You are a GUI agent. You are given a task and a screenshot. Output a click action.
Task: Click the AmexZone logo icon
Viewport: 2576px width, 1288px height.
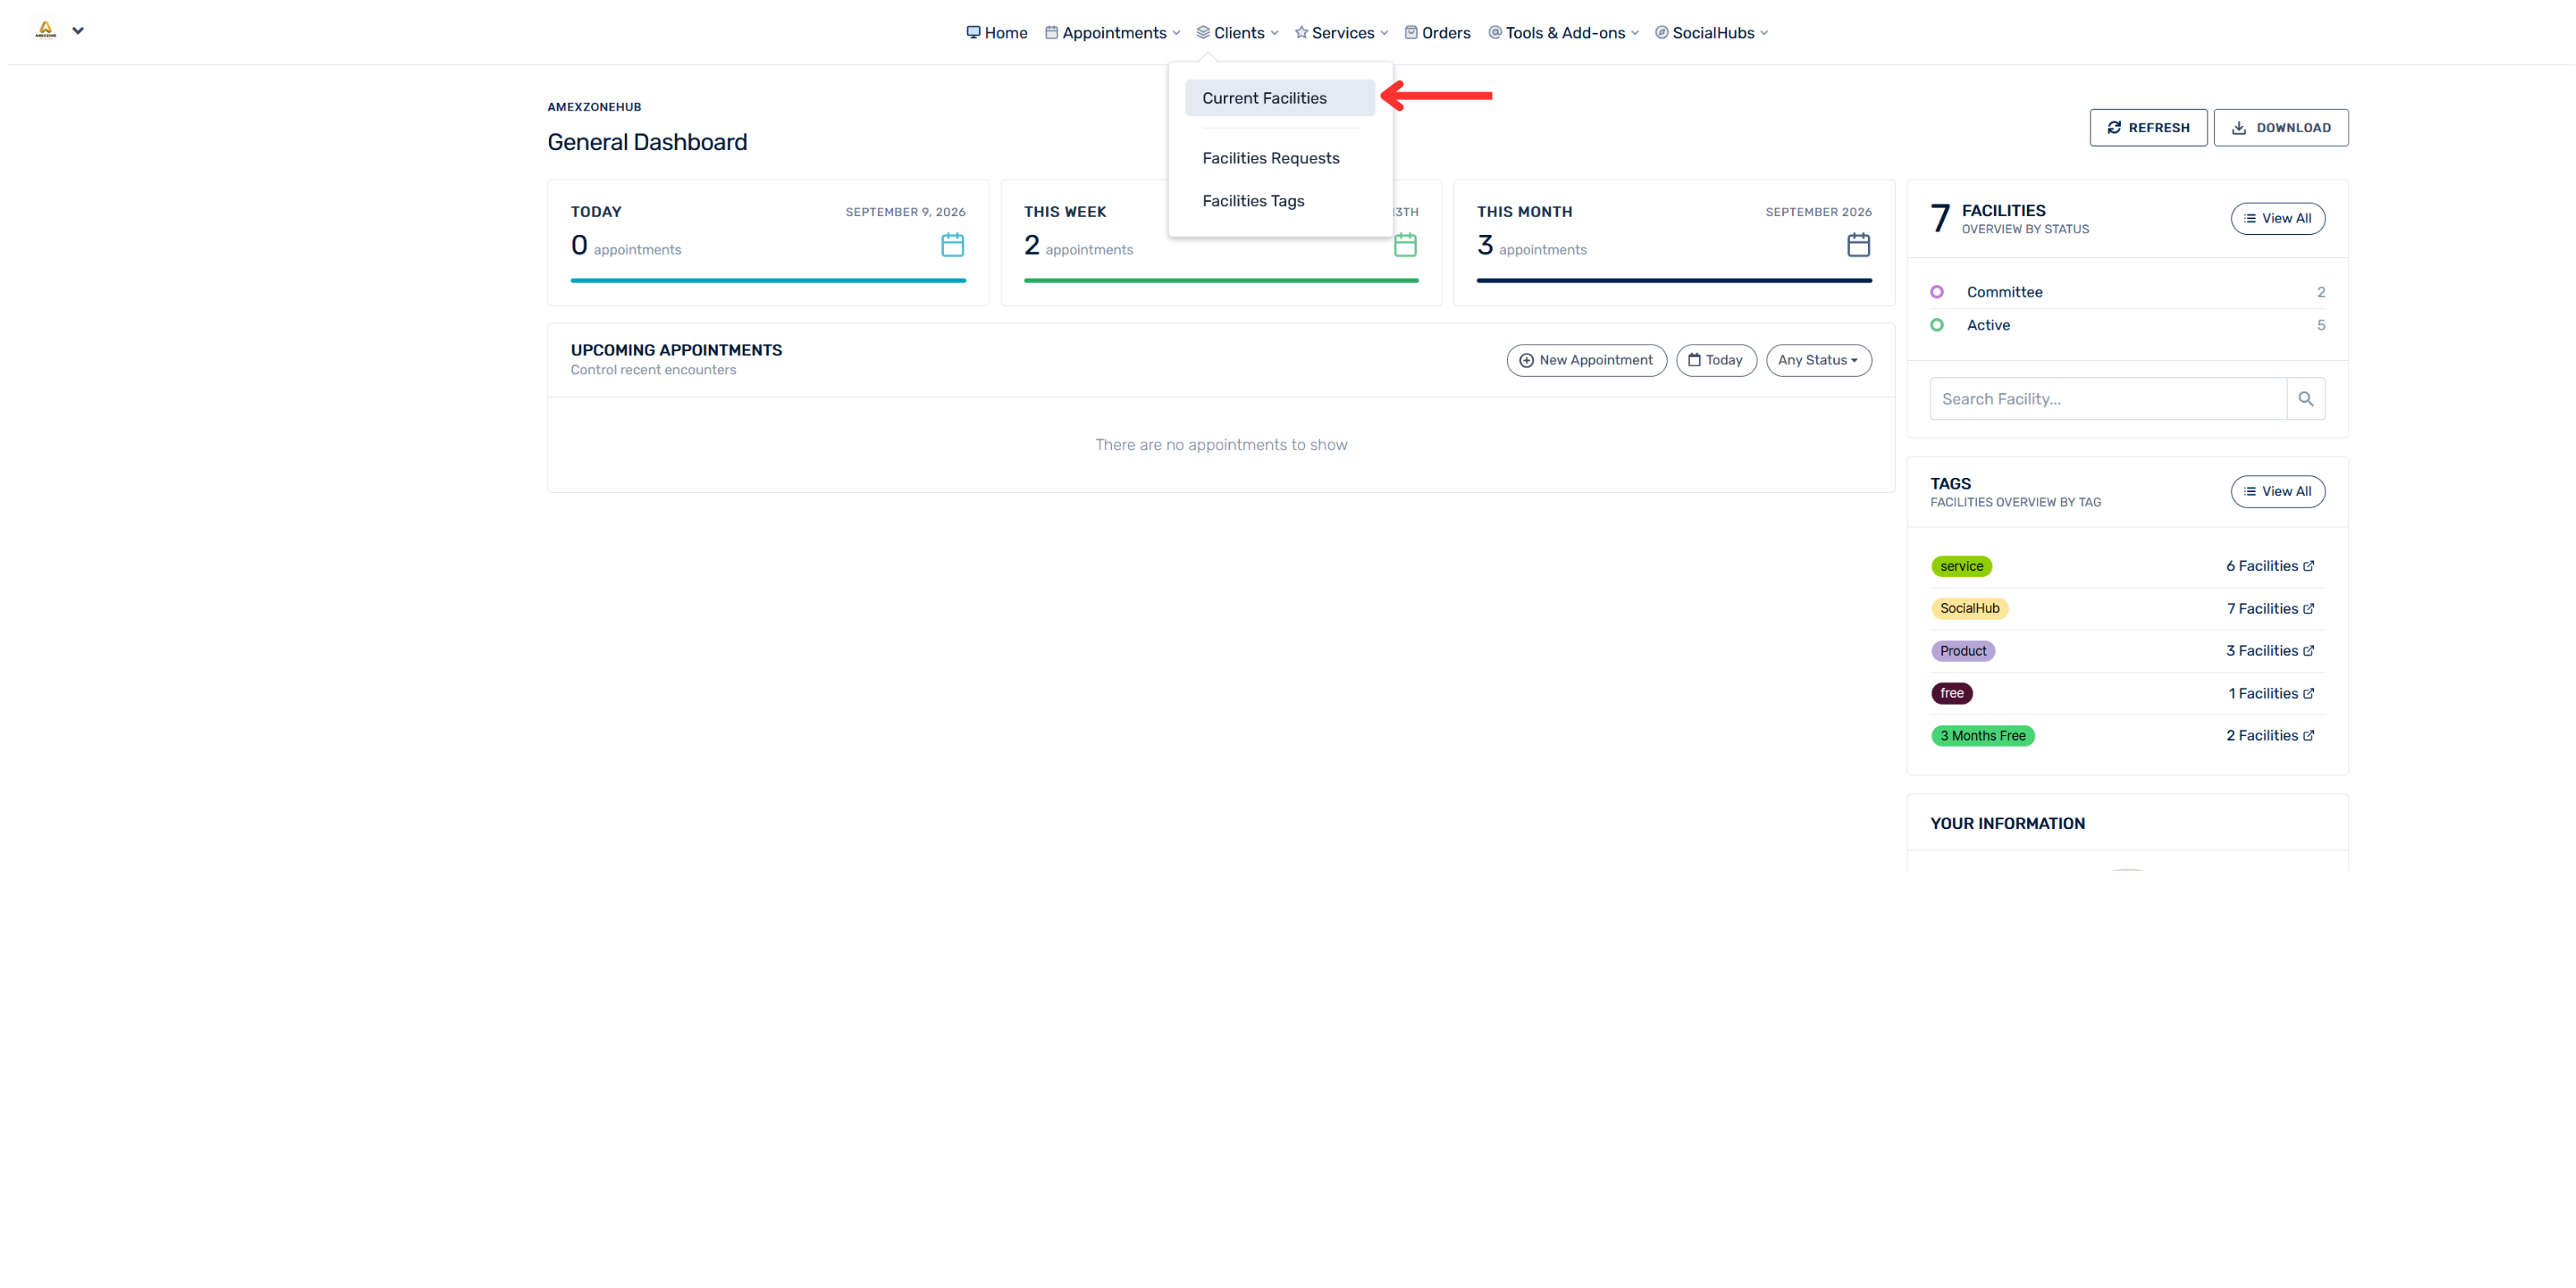point(45,30)
